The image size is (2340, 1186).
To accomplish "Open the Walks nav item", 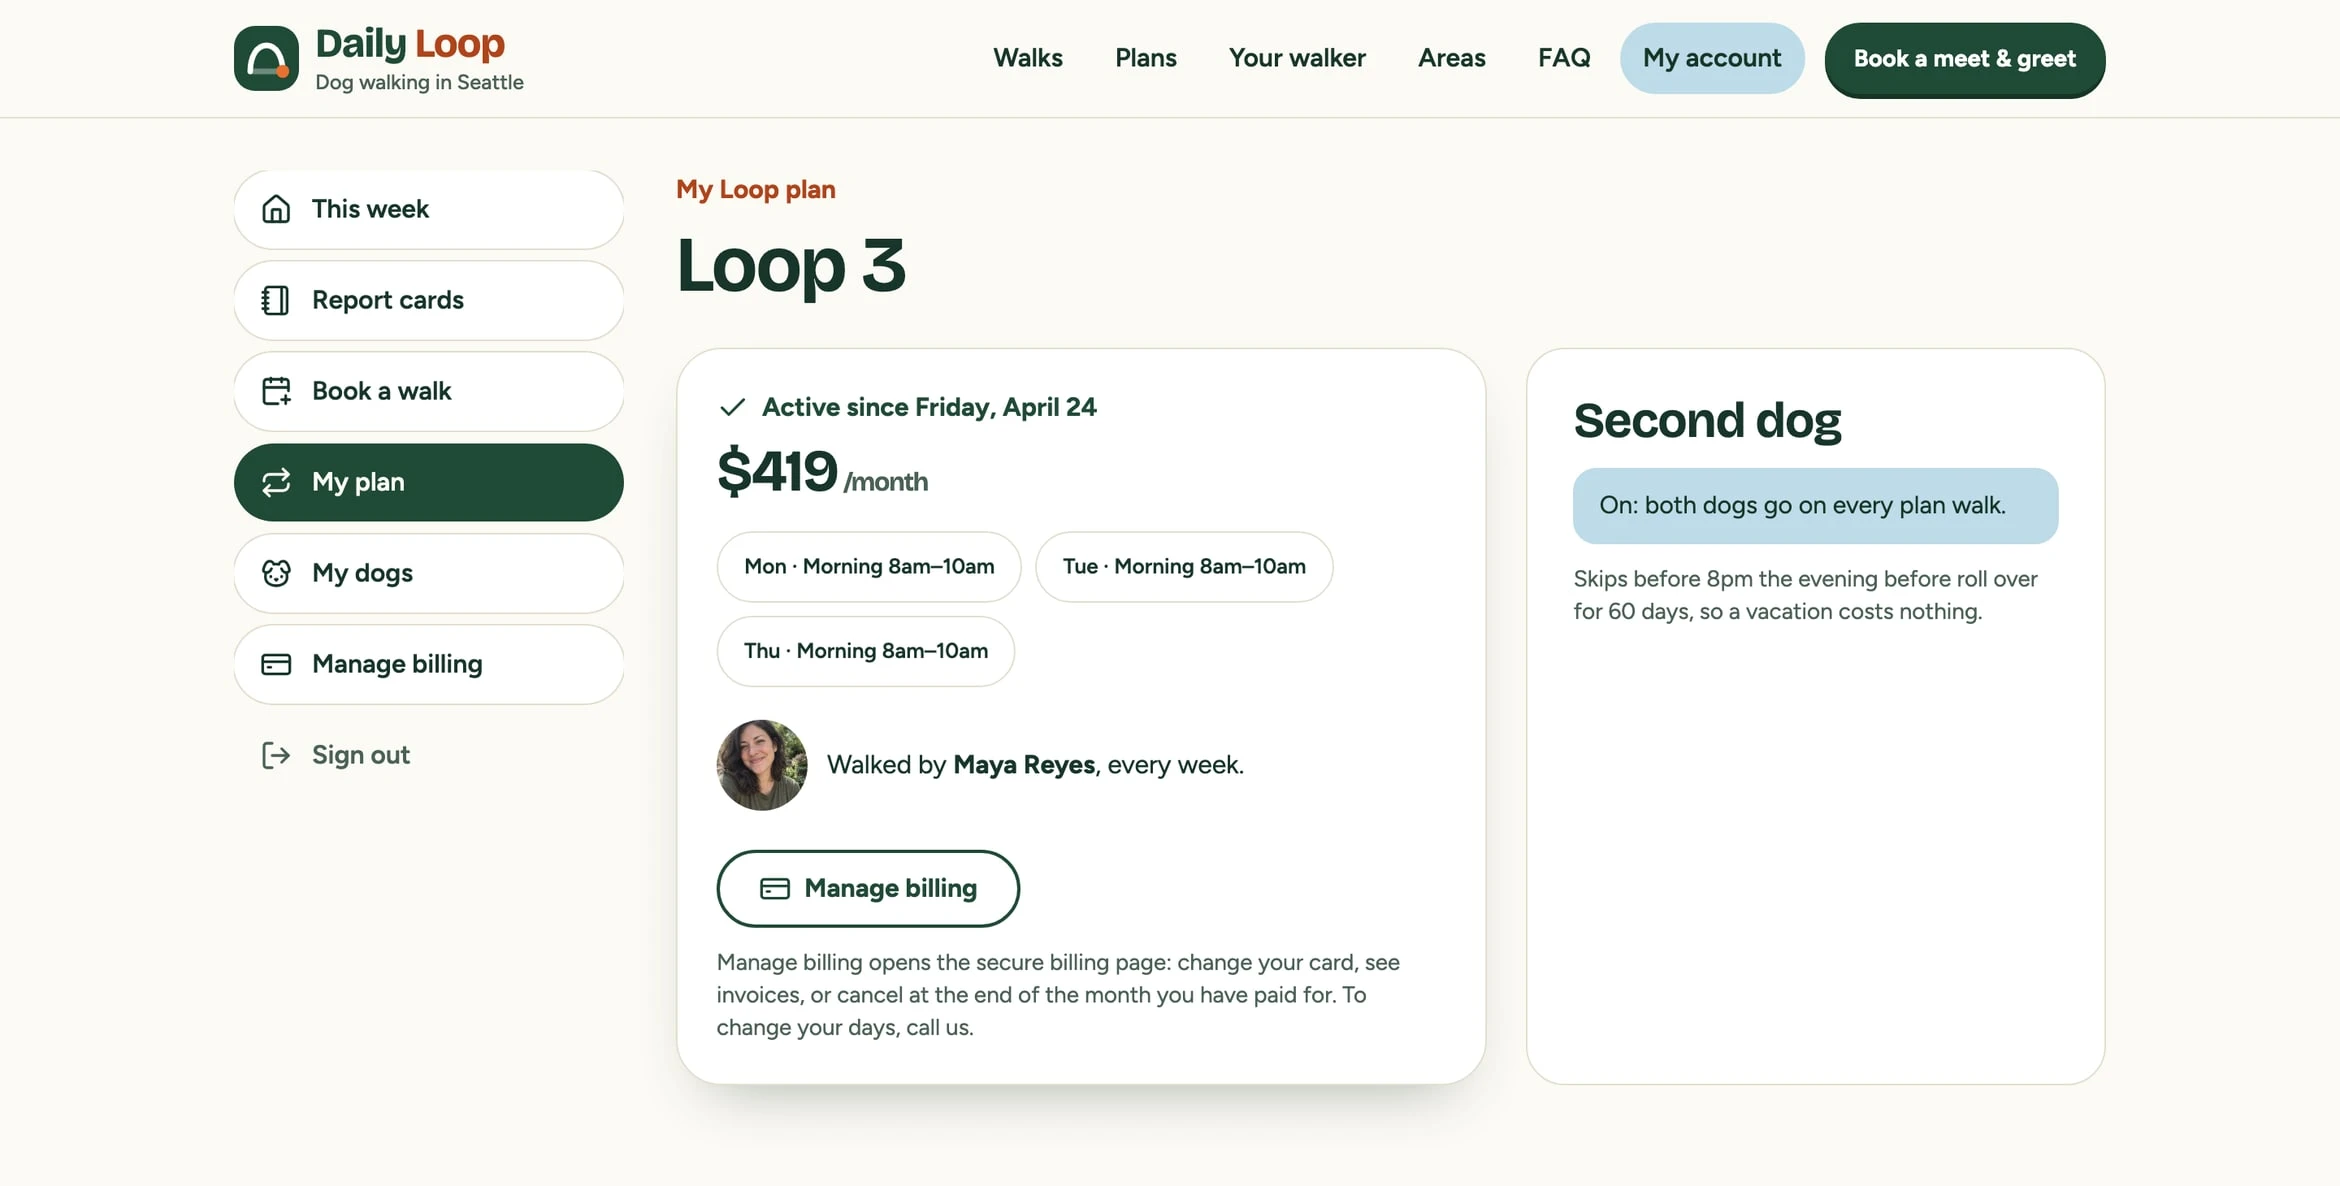I will (x=1028, y=58).
